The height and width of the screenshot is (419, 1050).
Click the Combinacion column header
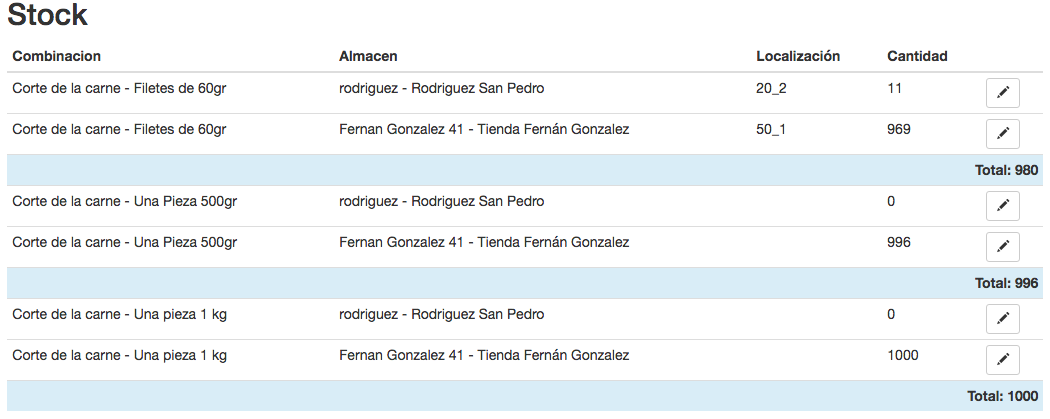click(x=57, y=56)
